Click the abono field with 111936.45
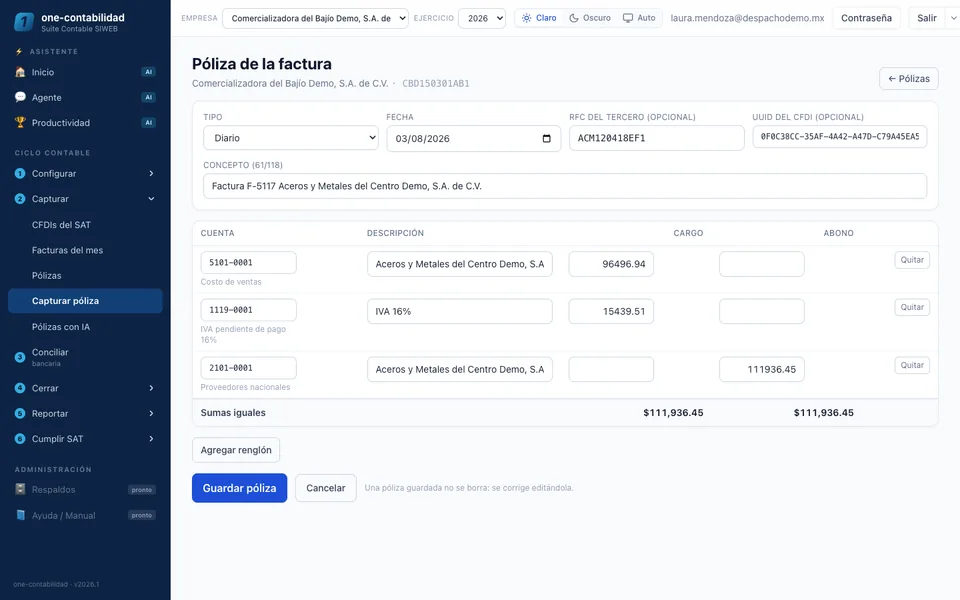The width and height of the screenshot is (960, 600). pyautogui.click(x=762, y=369)
